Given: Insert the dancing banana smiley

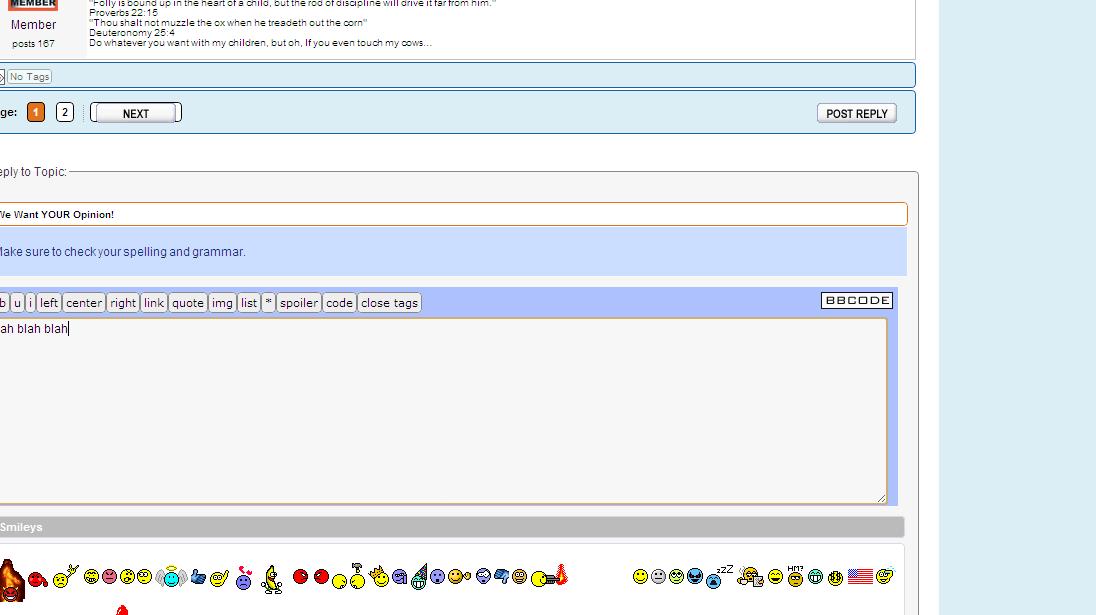Looking at the screenshot, I should (272, 579).
